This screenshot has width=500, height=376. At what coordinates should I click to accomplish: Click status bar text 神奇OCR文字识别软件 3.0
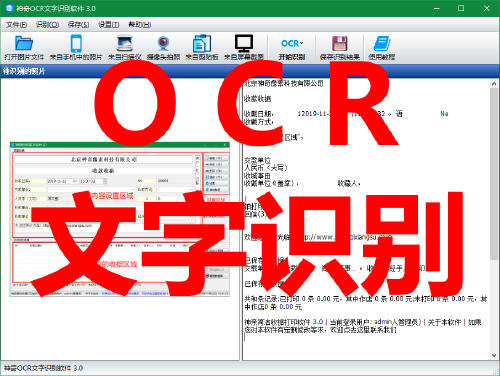pyautogui.click(x=44, y=368)
